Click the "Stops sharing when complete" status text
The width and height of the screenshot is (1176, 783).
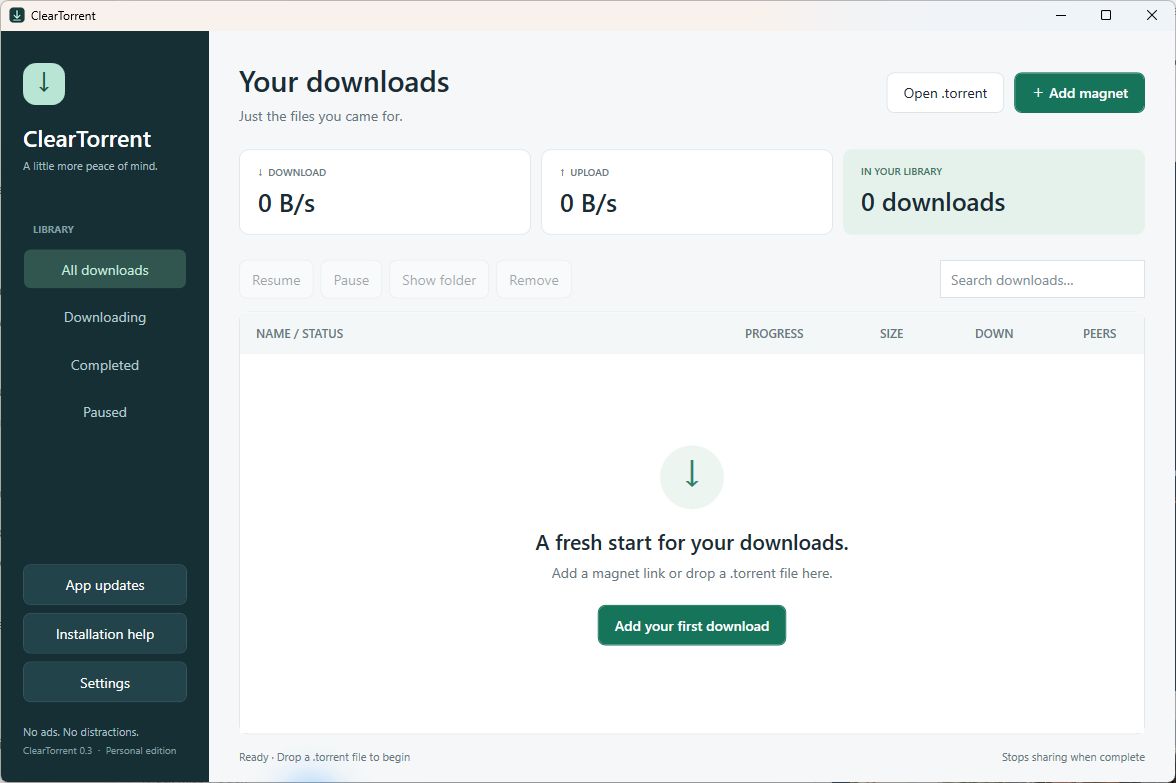pos(1073,757)
